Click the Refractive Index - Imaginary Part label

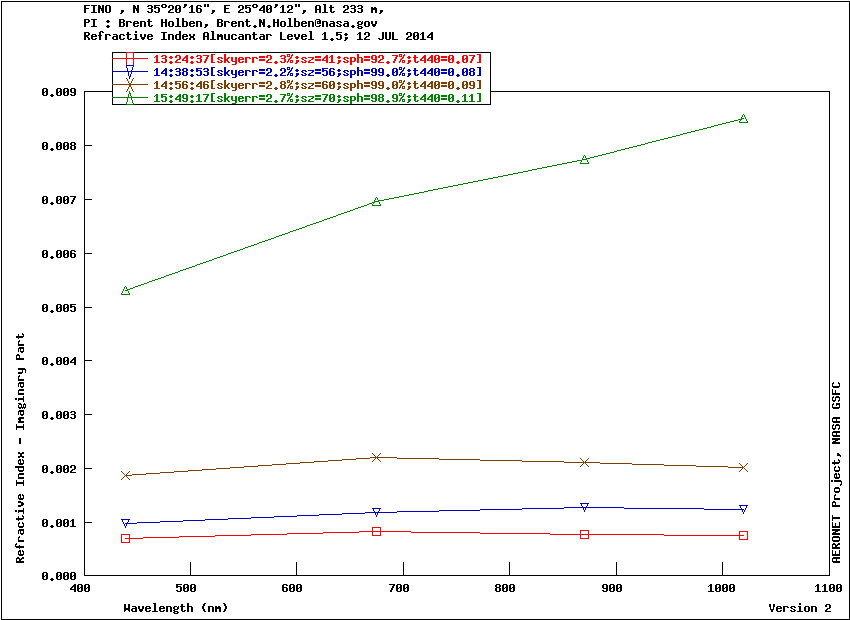point(21,448)
